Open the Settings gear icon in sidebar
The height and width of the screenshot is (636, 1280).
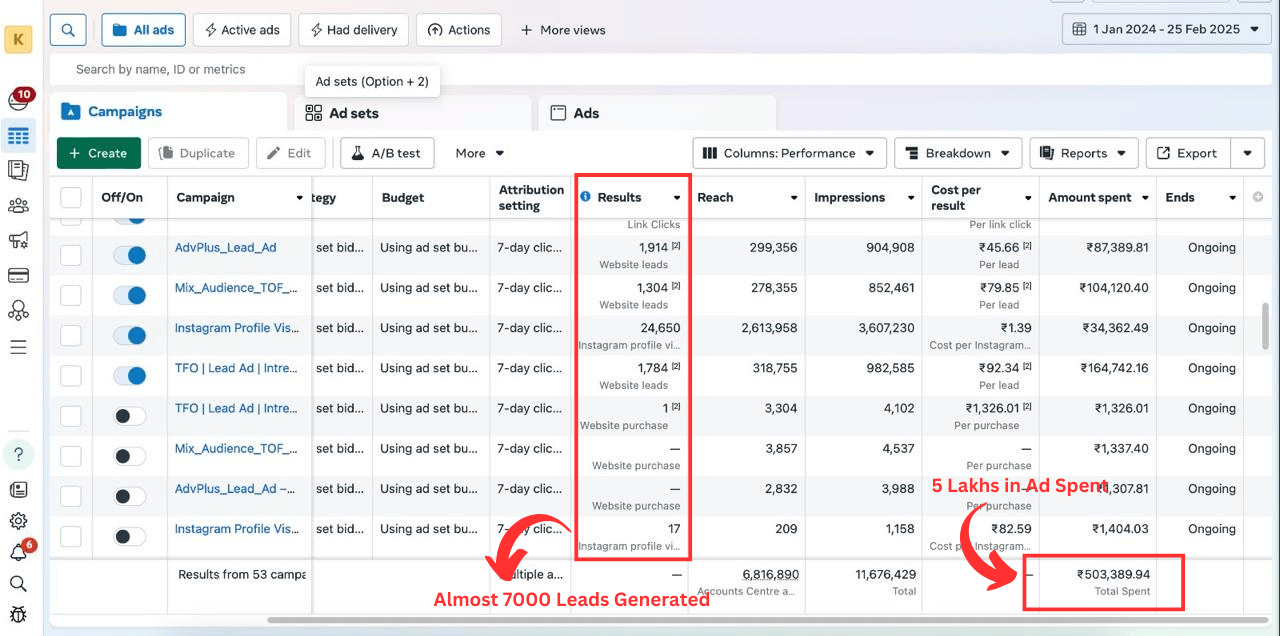coord(18,521)
